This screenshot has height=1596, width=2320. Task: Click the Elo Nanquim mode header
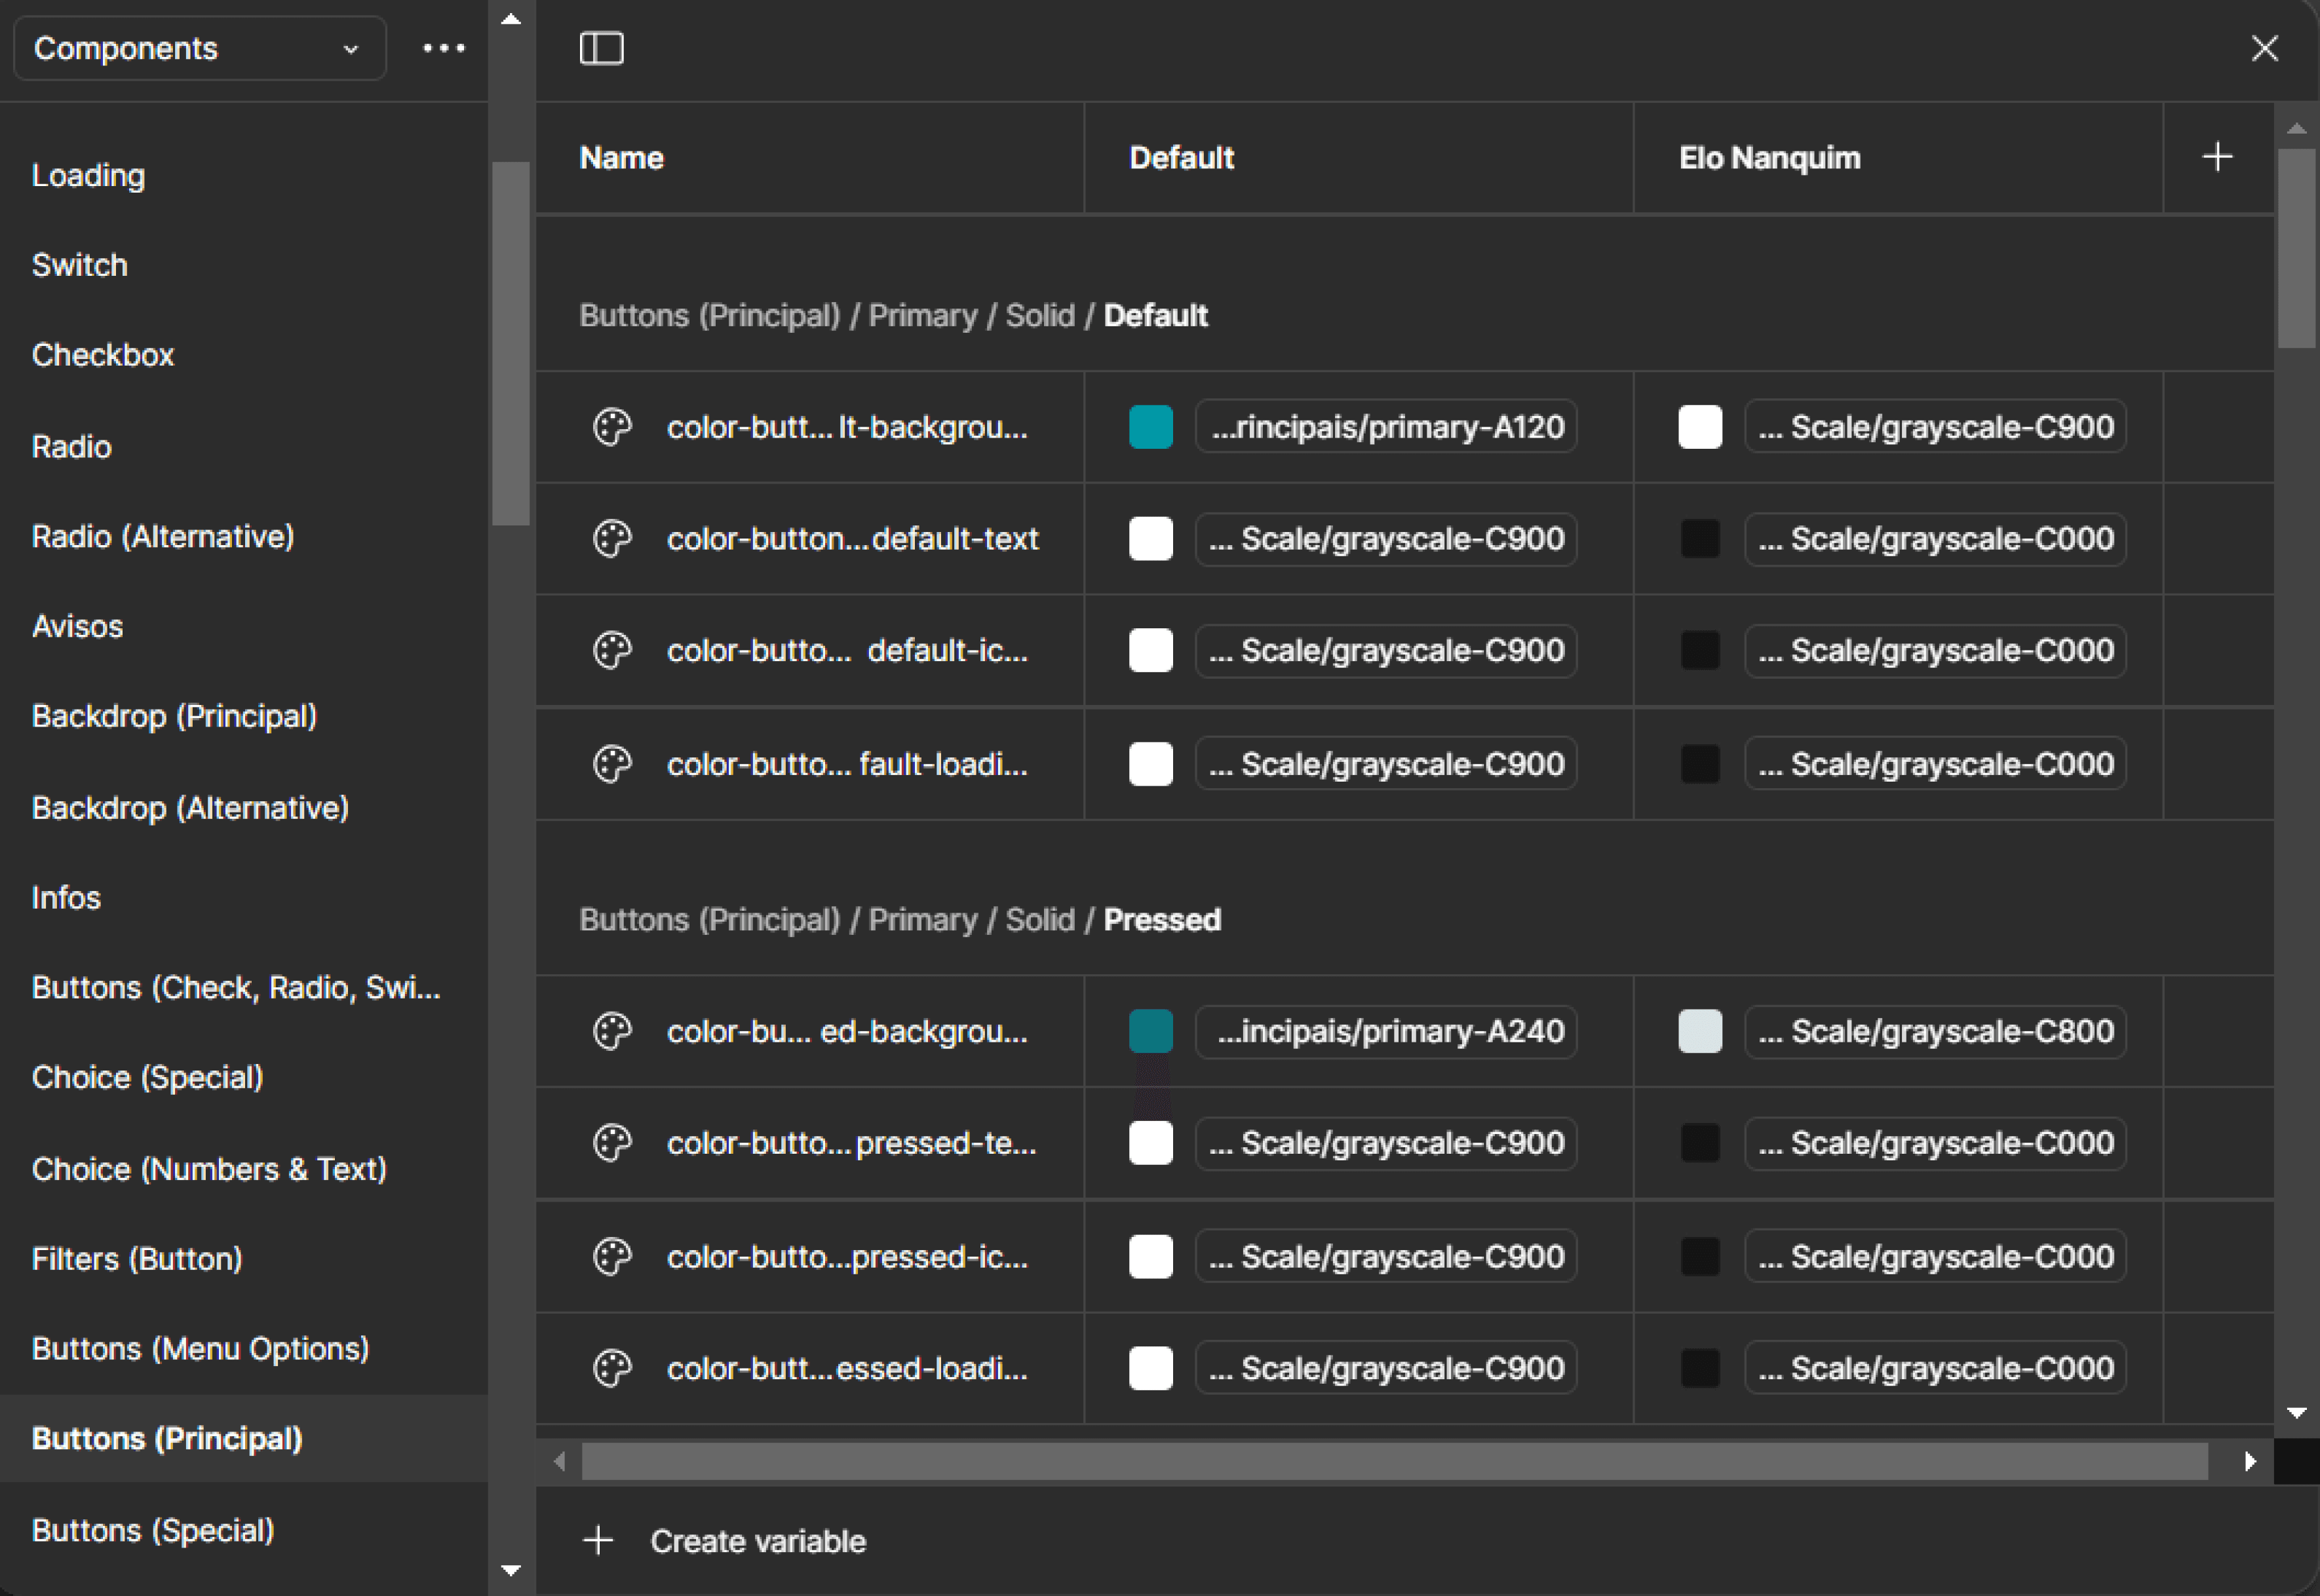(1769, 158)
